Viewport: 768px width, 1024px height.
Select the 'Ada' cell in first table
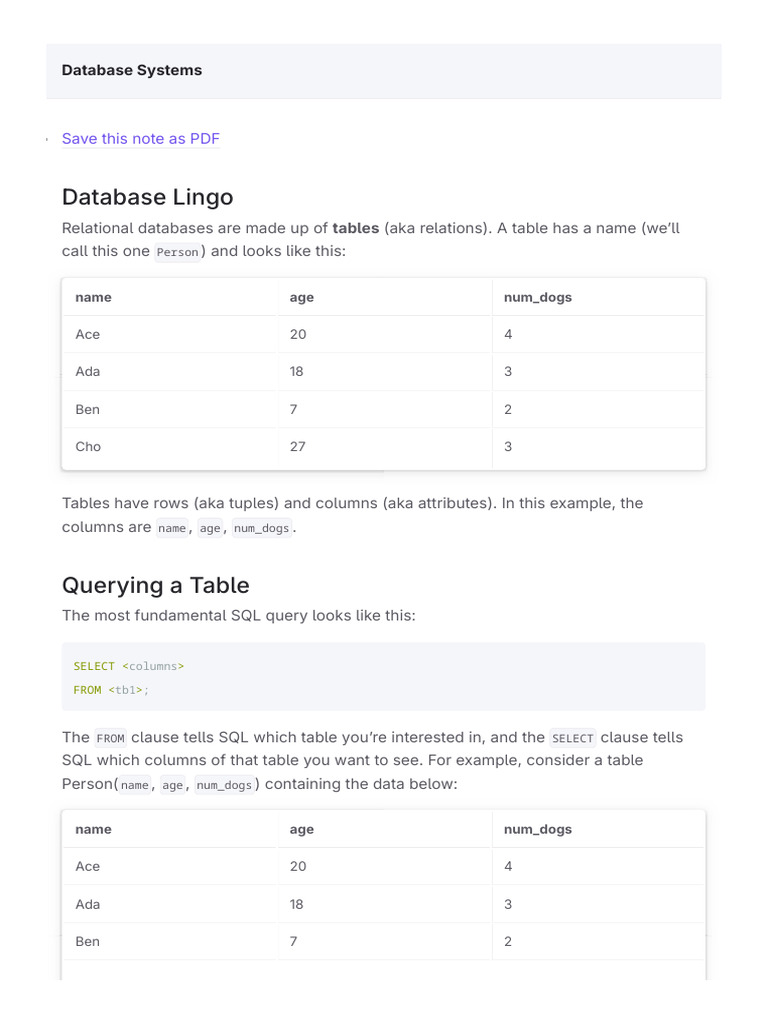(88, 371)
